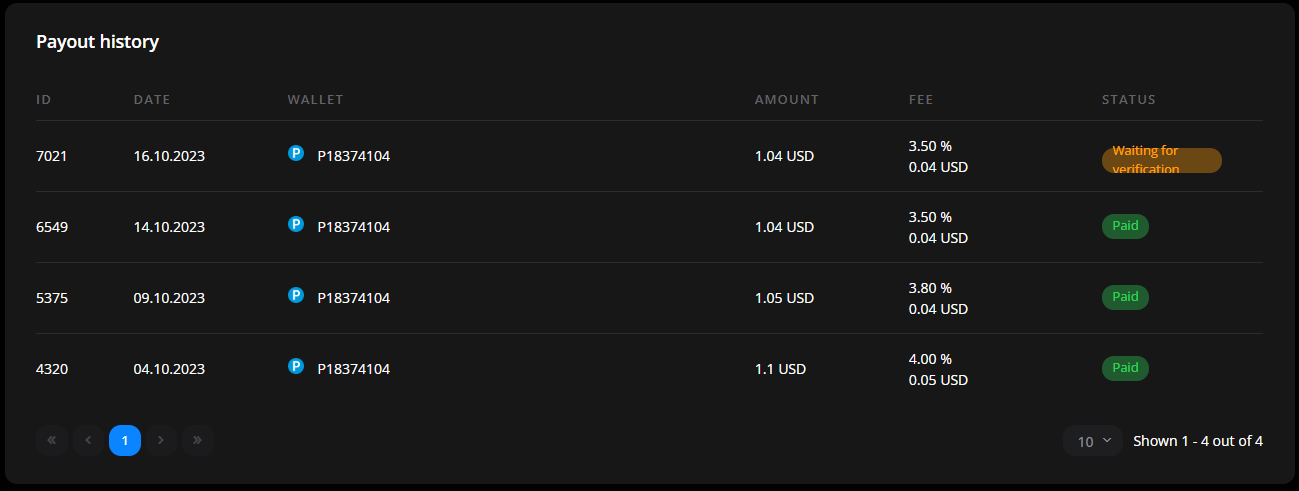Select page 1 in pagination

pyautogui.click(x=125, y=440)
